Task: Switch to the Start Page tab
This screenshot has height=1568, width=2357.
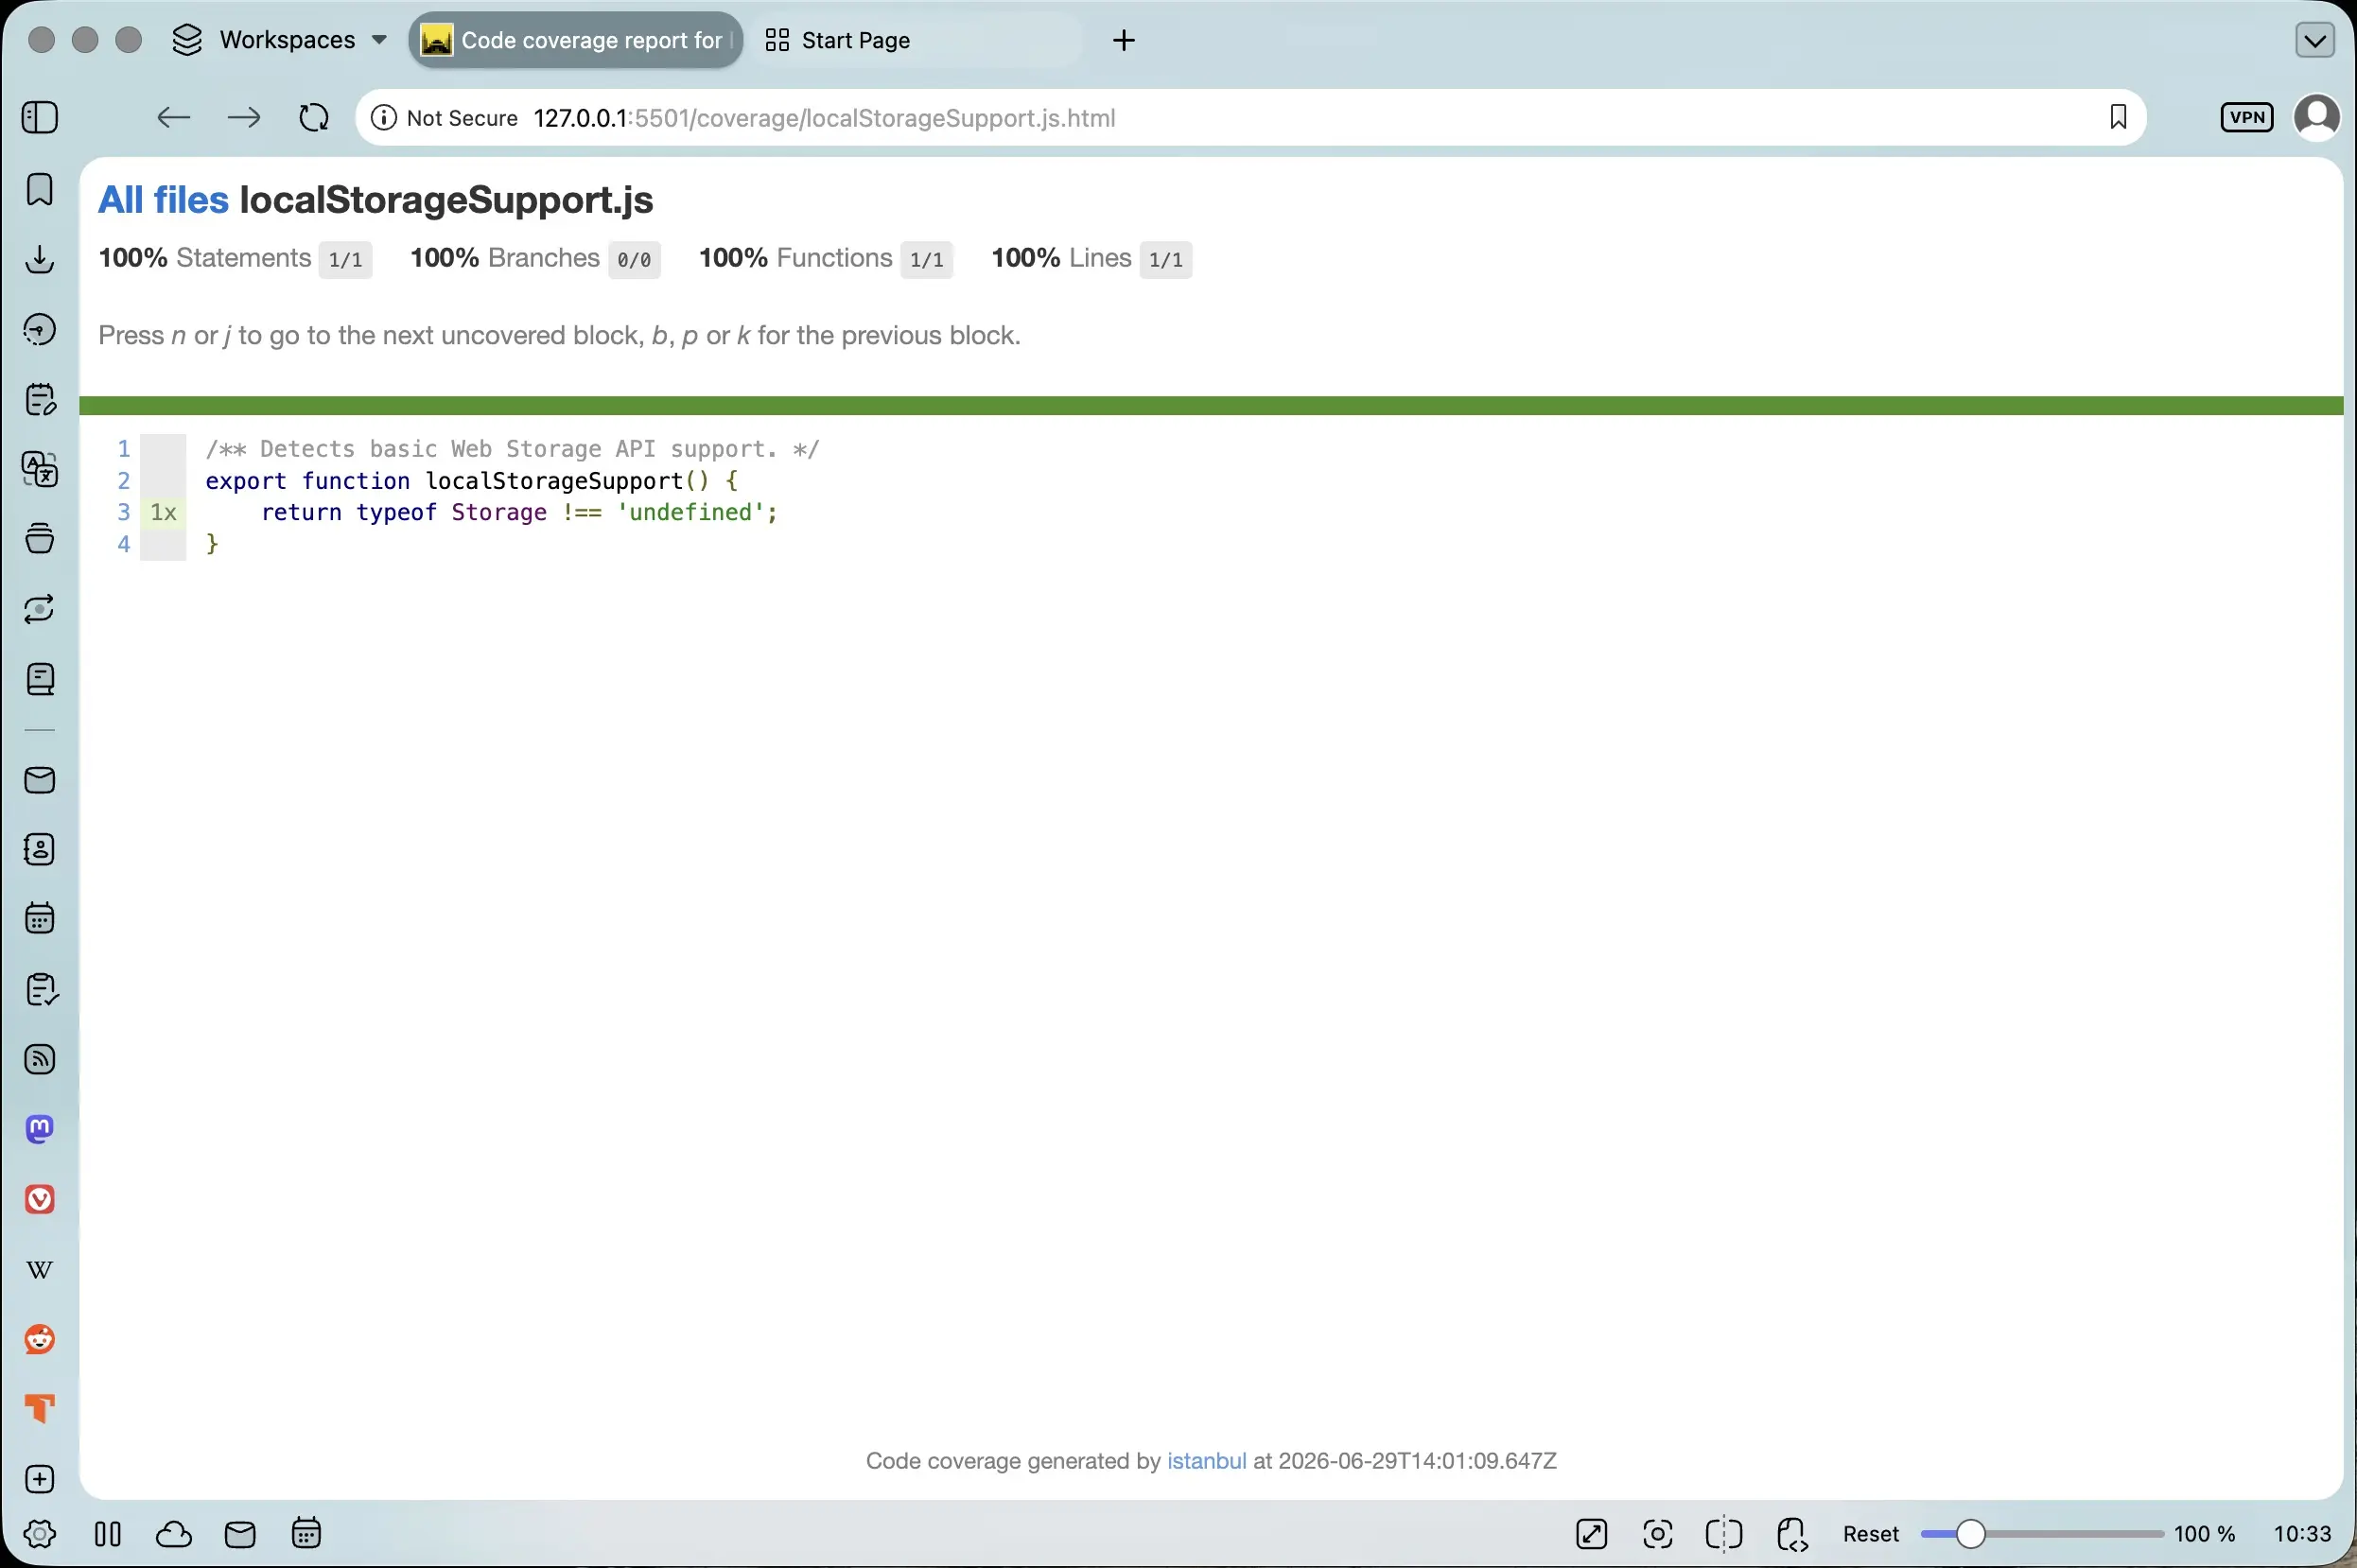Action: [914, 40]
